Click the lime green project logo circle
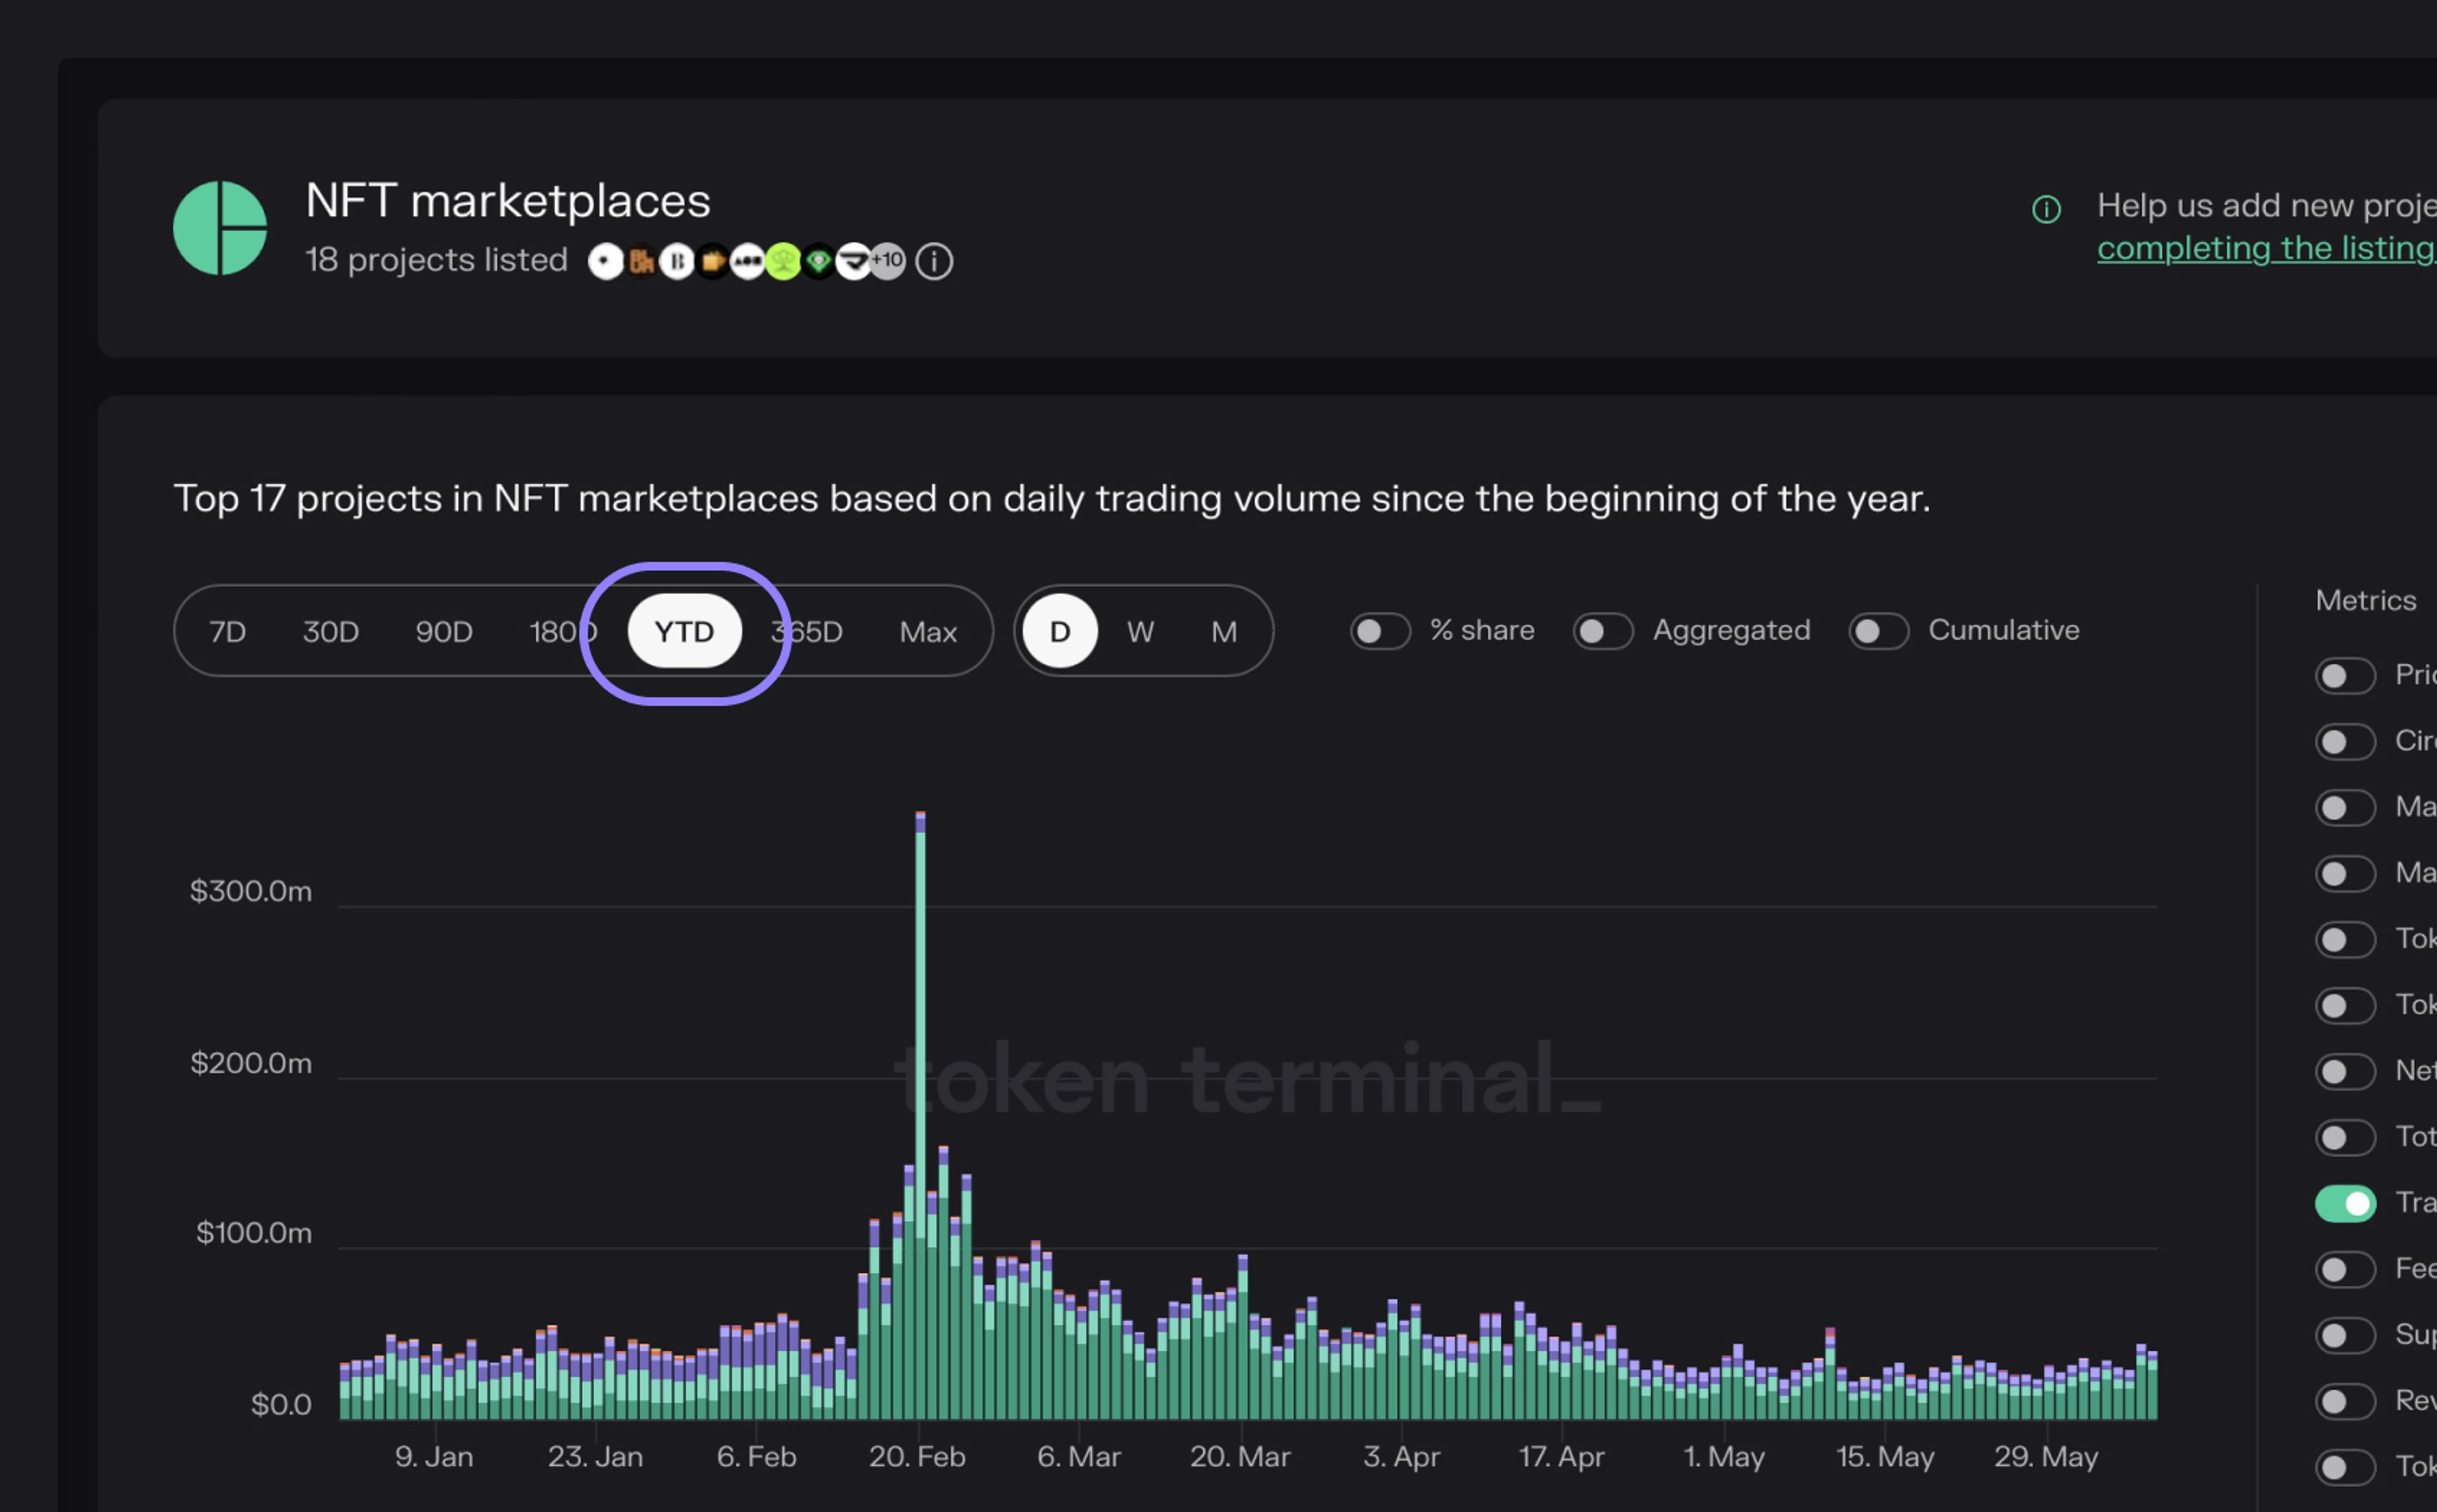Screen dimensions: 2437x1512 (x=783, y=262)
